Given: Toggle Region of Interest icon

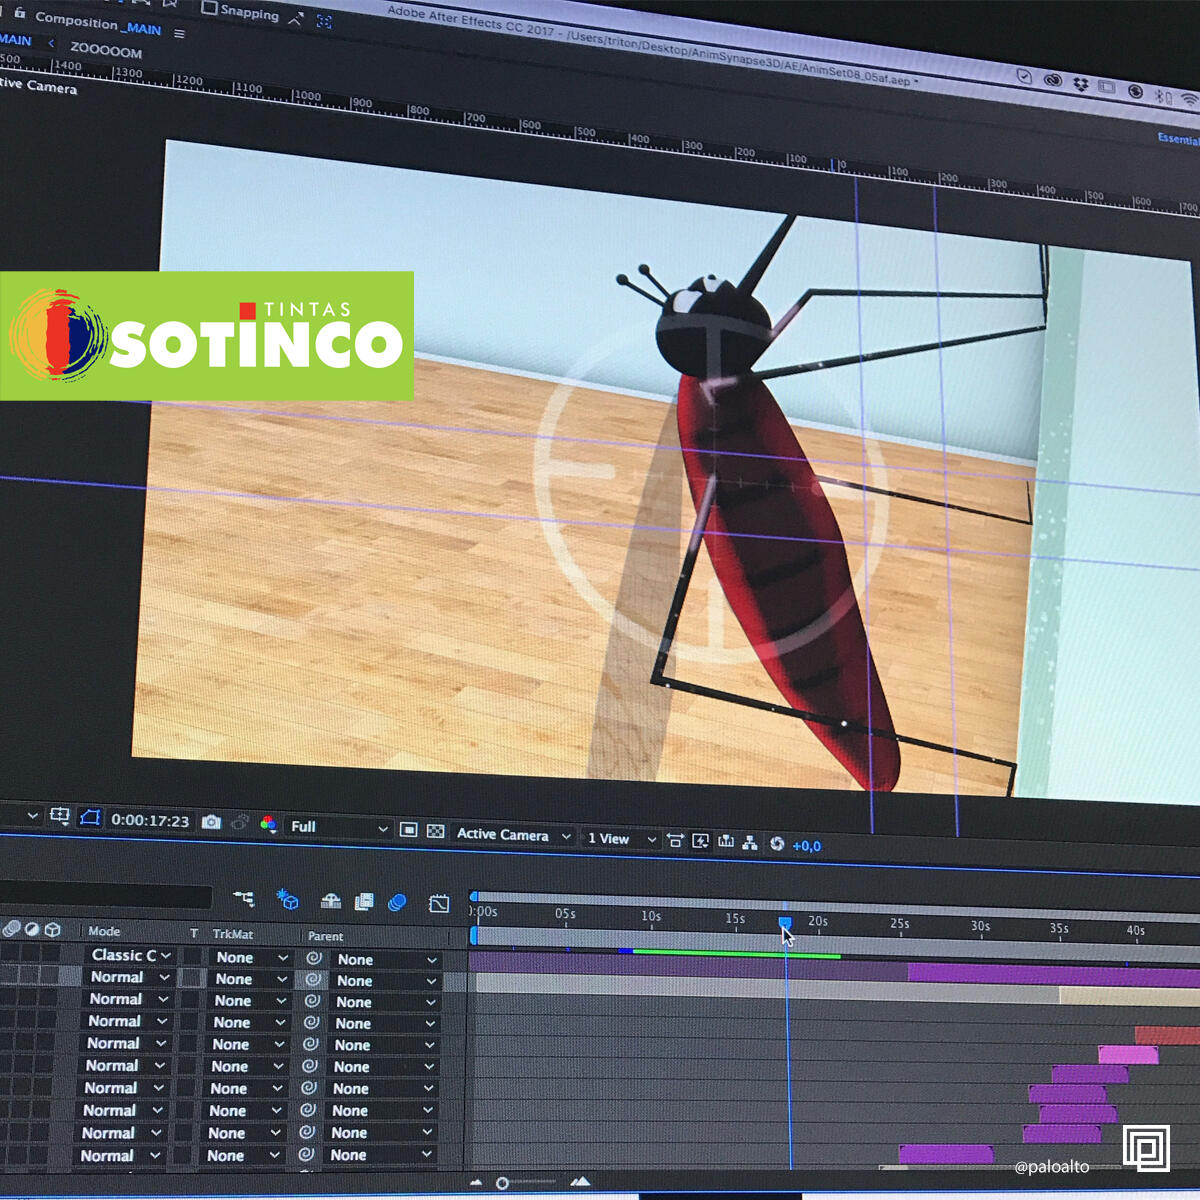Looking at the screenshot, I should (x=408, y=830).
